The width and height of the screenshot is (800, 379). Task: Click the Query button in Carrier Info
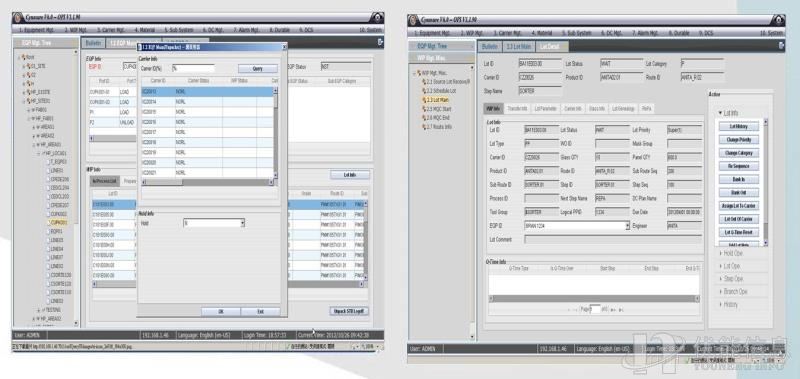pyautogui.click(x=258, y=68)
